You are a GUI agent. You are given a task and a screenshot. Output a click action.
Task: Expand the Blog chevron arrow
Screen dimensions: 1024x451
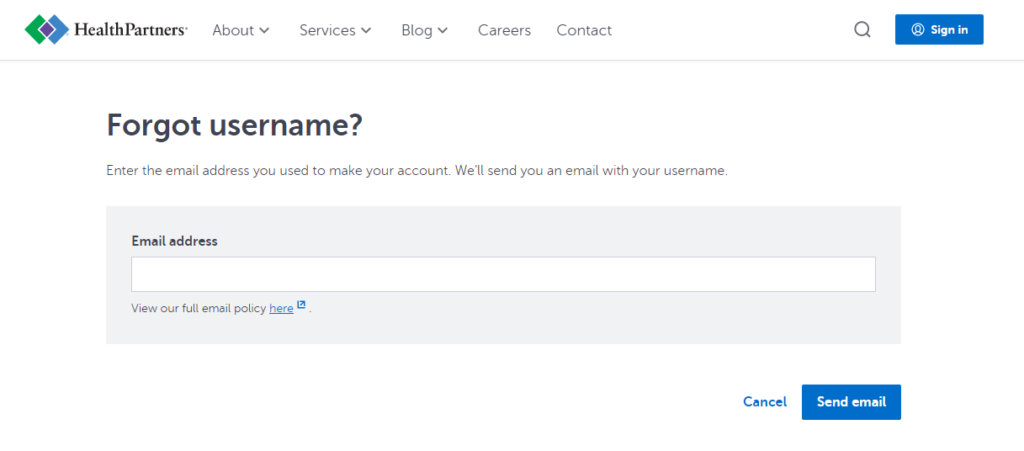(443, 30)
